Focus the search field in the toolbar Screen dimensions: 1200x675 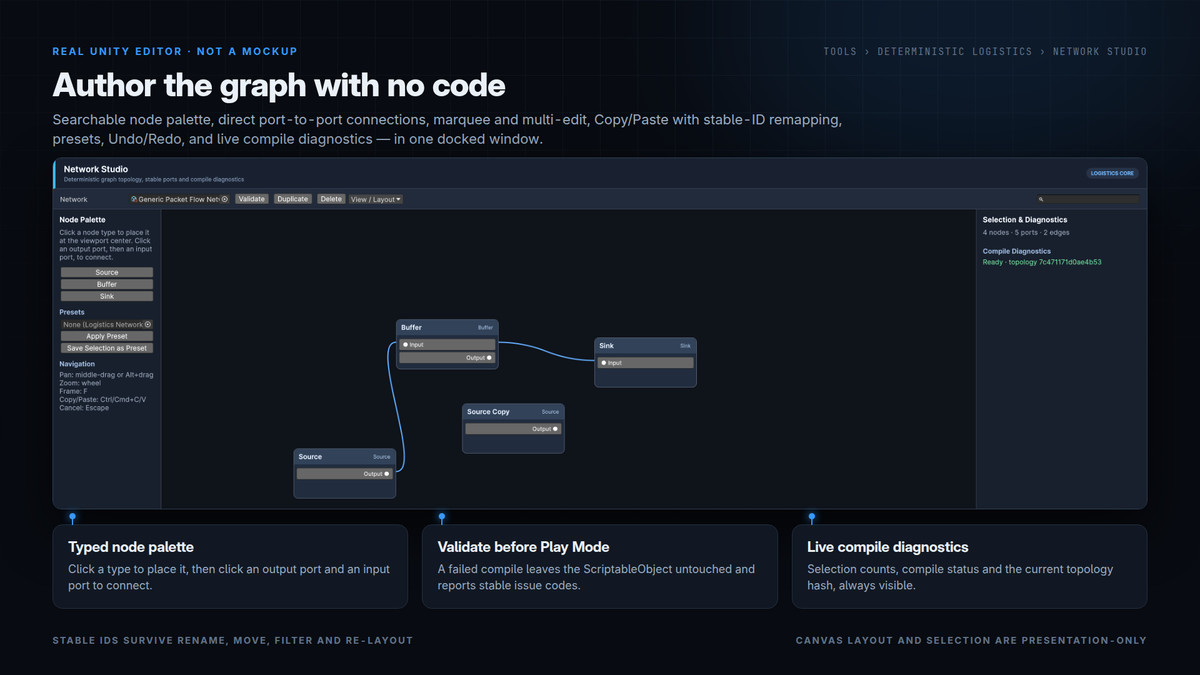[1088, 199]
